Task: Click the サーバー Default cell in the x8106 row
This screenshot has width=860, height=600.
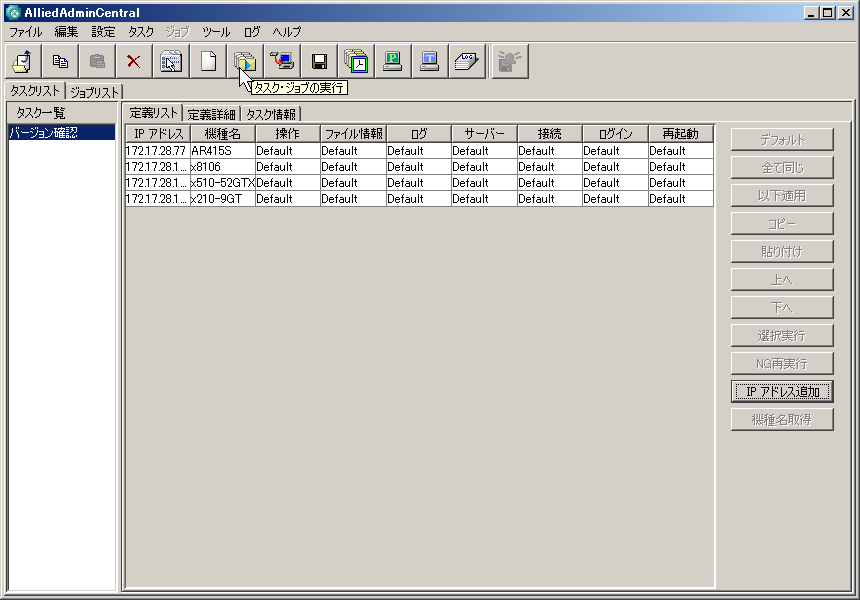Action: tap(484, 167)
